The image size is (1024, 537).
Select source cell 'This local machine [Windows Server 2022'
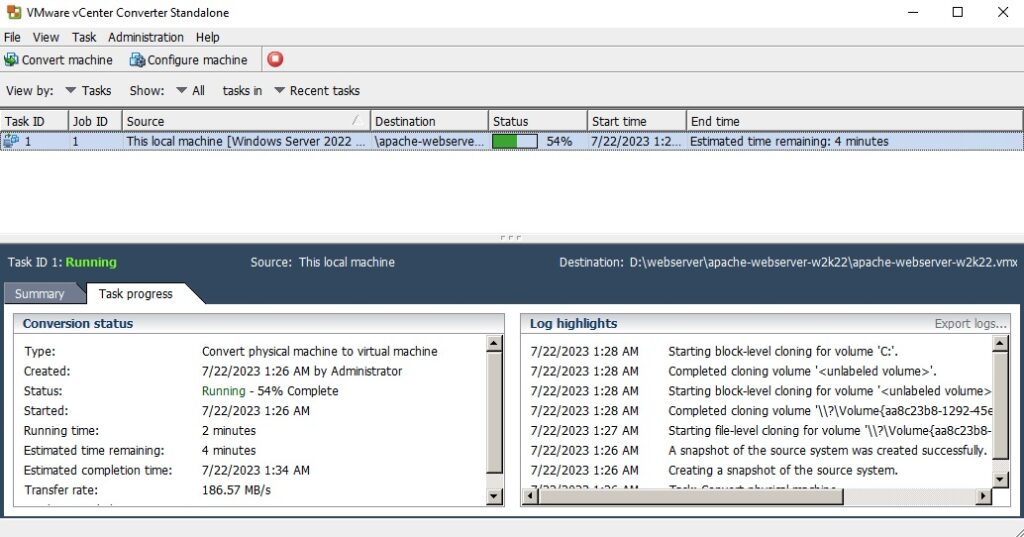tap(246, 141)
